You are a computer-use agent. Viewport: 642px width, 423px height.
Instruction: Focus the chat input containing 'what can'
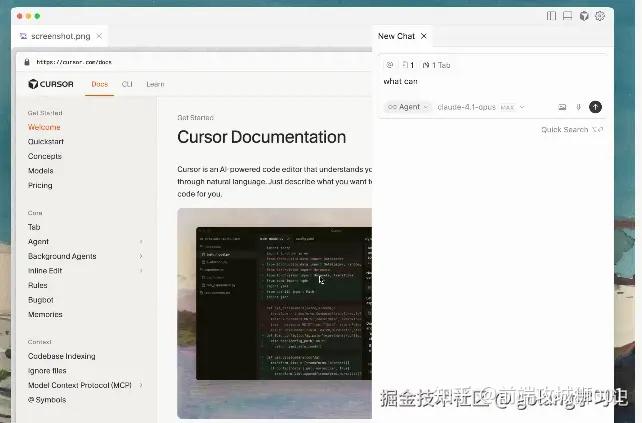[x=493, y=81]
